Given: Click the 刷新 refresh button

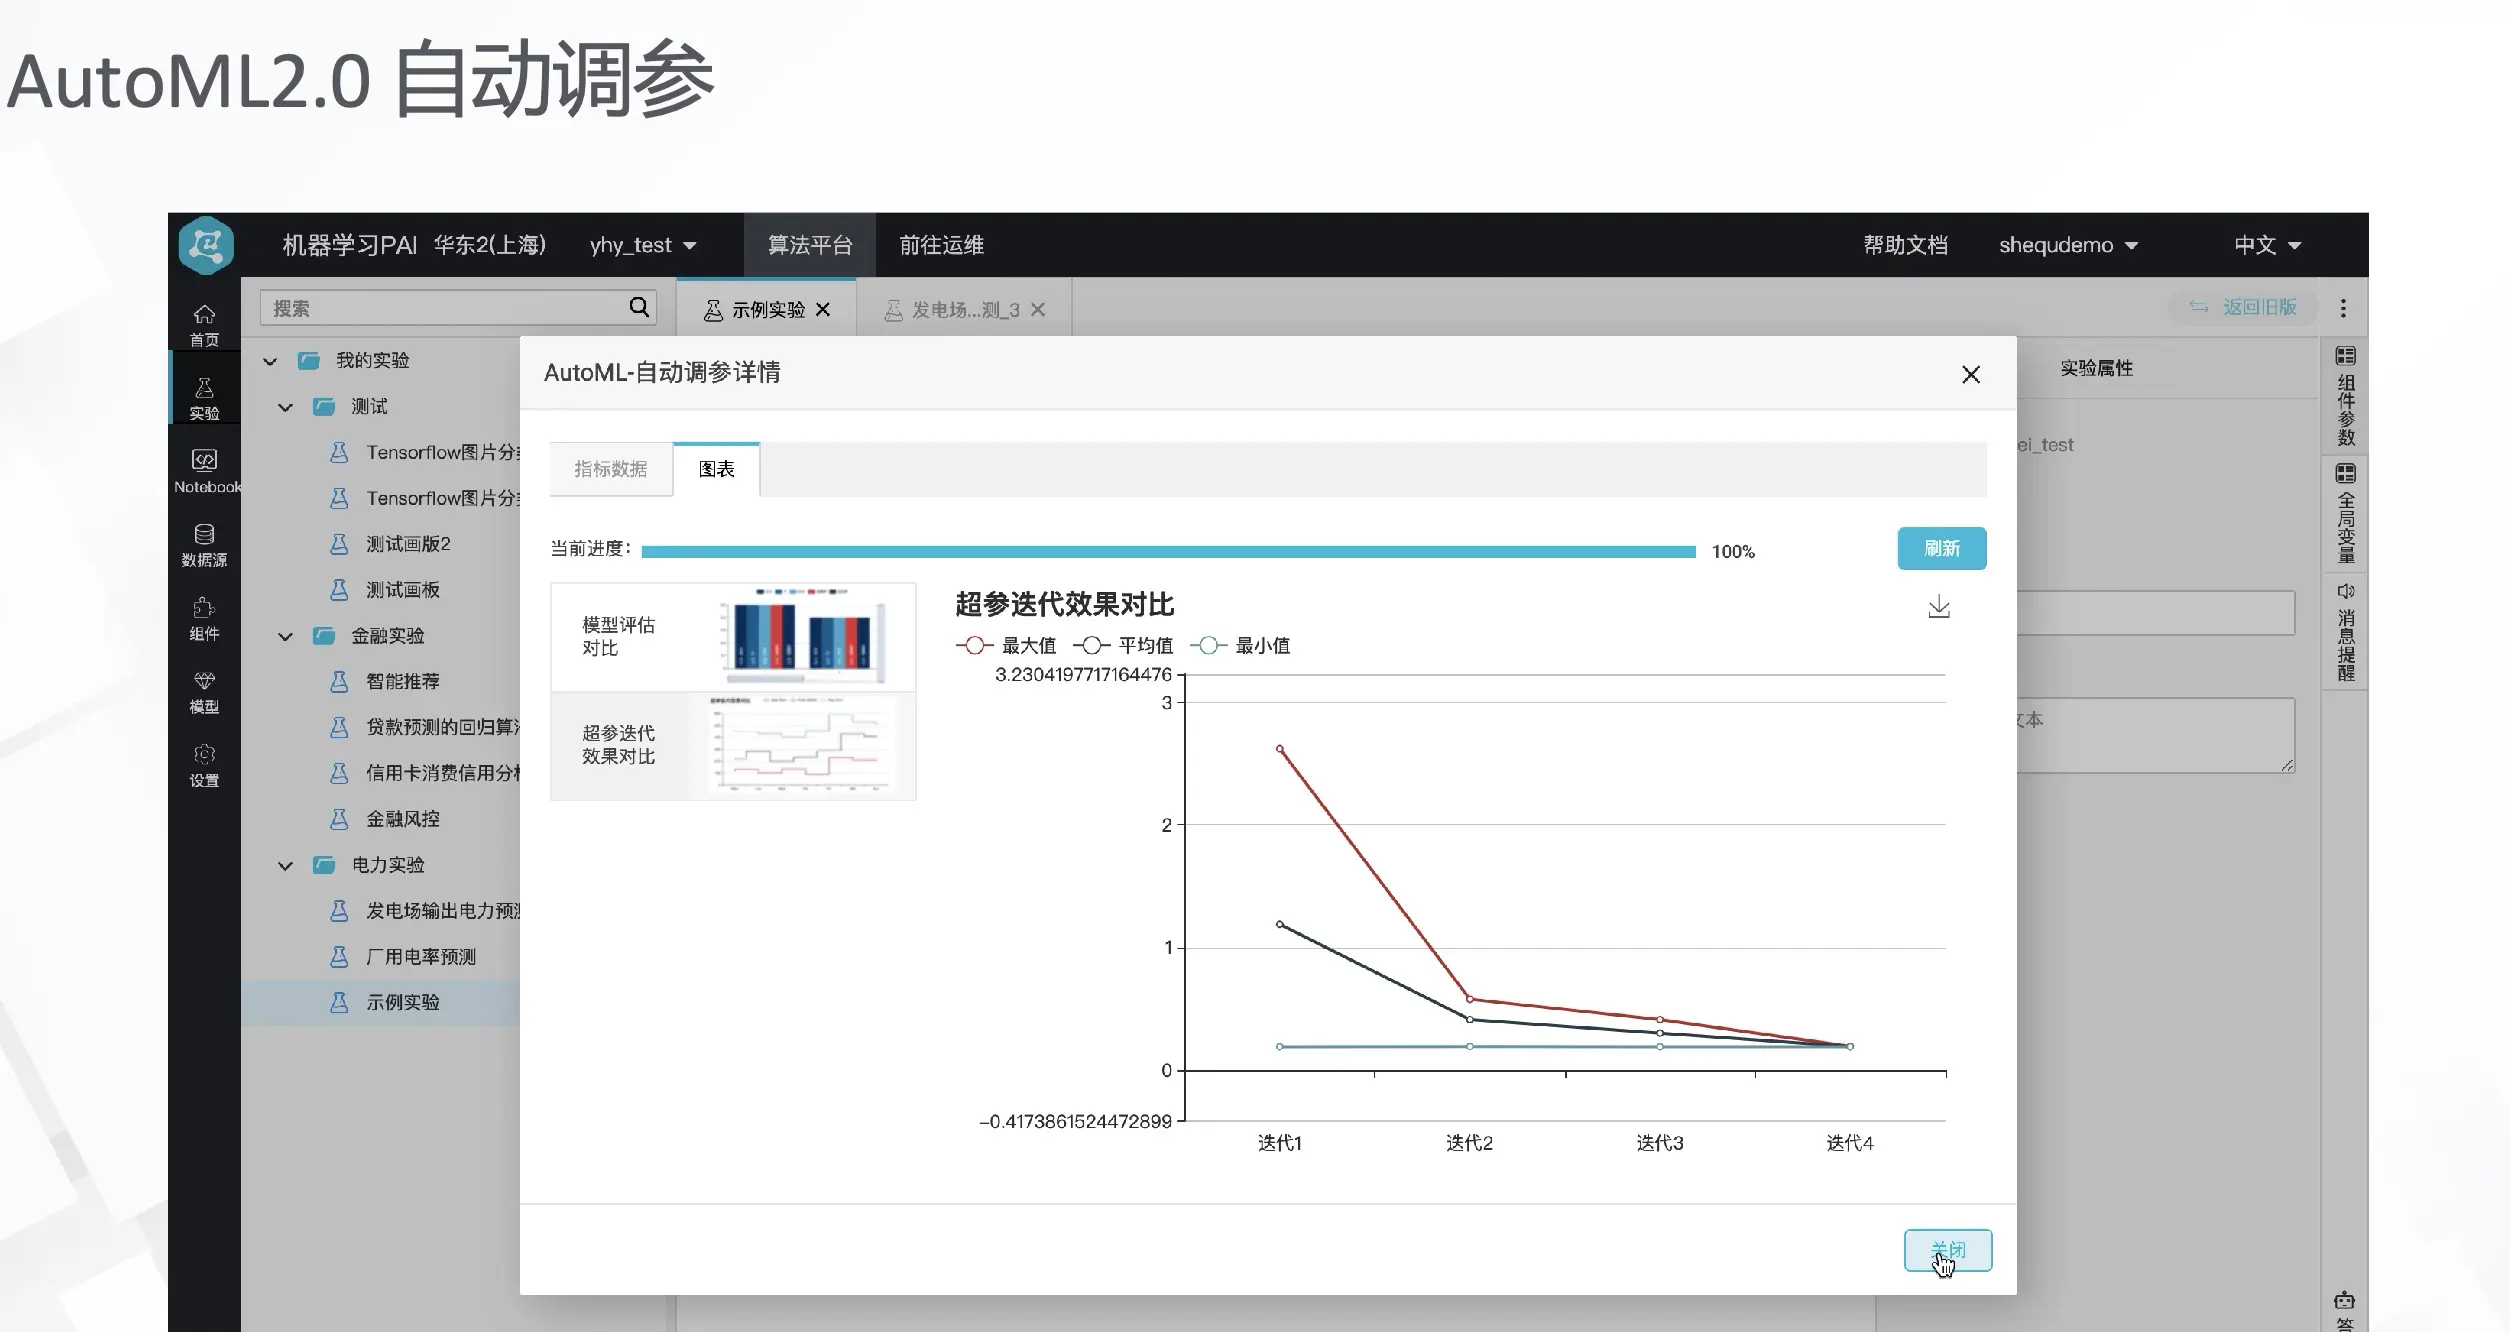Looking at the screenshot, I should pyautogui.click(x=1941, y=548).
